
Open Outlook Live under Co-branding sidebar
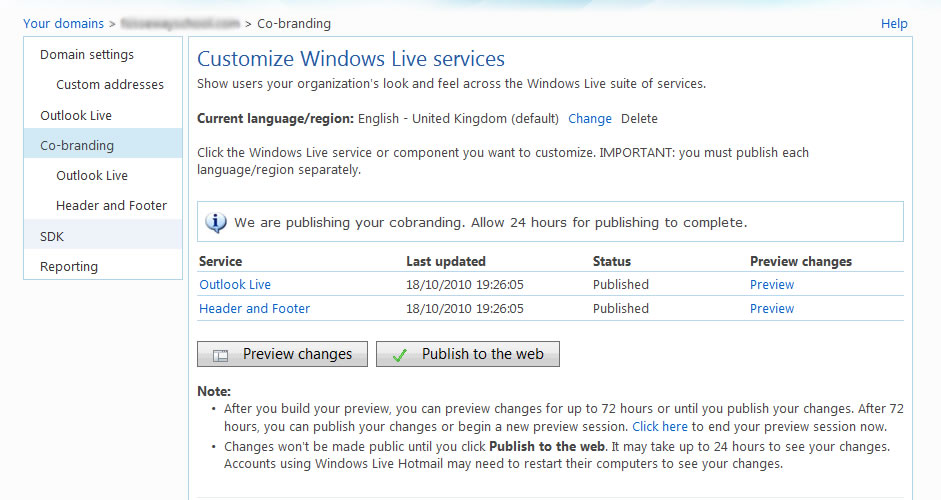92,175
